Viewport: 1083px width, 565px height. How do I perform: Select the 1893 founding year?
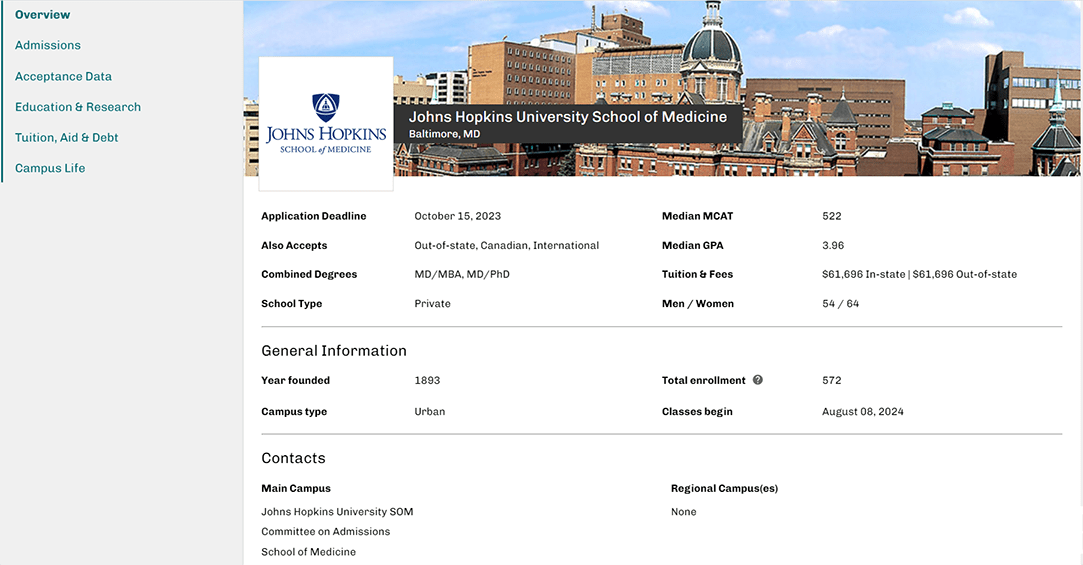click(427, 381)
